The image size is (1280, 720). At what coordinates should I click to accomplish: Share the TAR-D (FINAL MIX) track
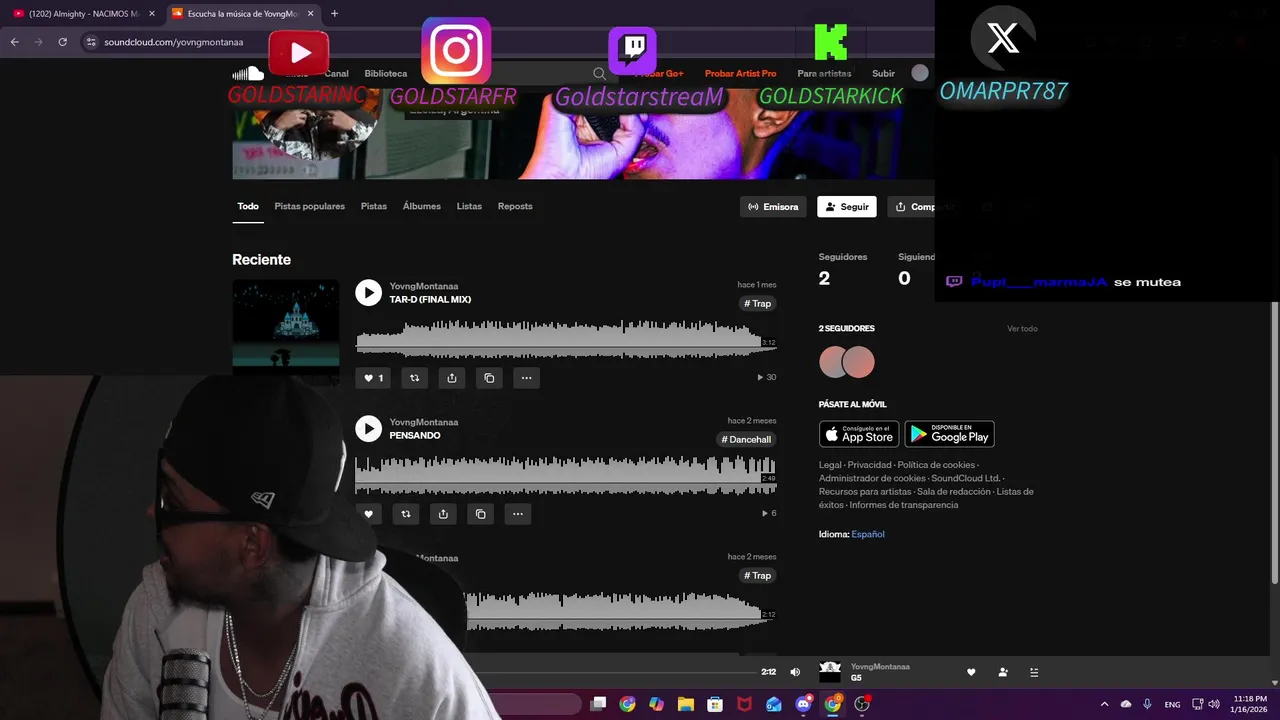[x=452, y=378]
